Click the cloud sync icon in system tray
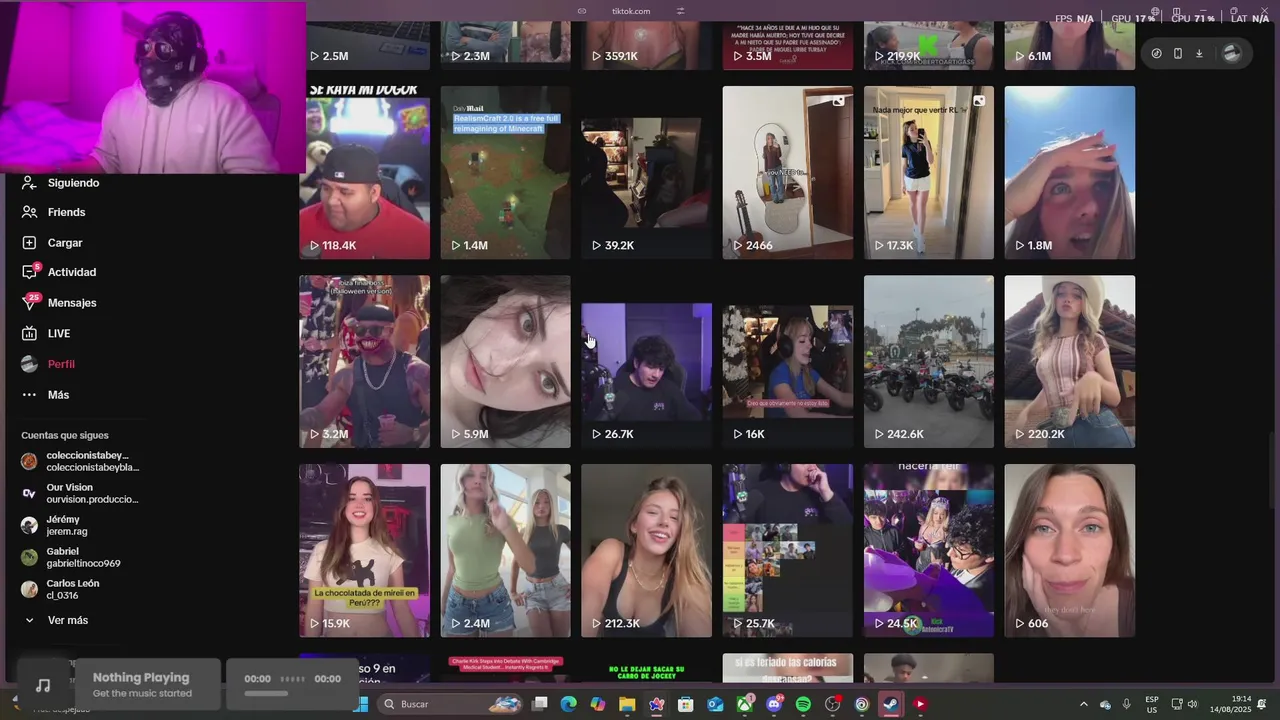Image resolution: width=1280 pixels, height=720 pixels. coord(1105,704)
